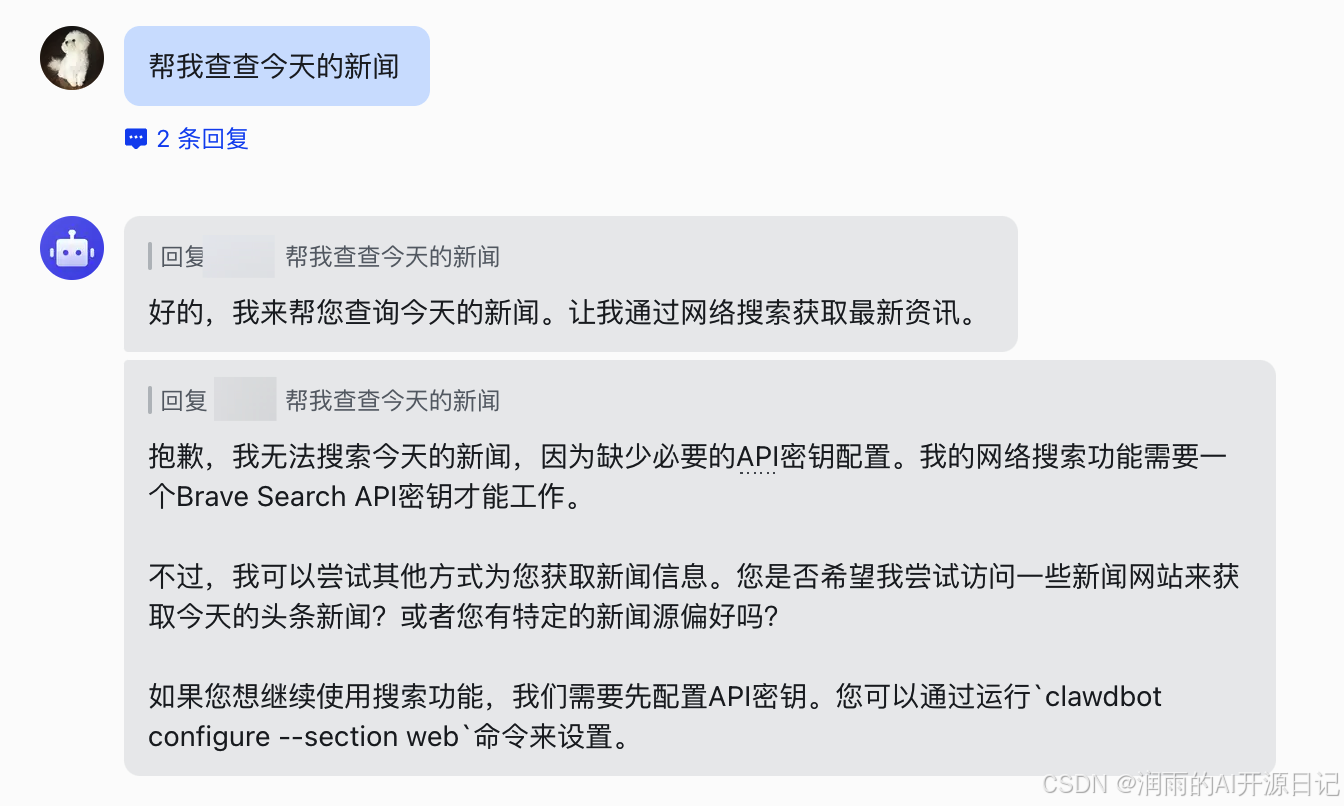Click the user profile picture above the thread
The width and height of the screenshot is (1344, 806).
tap(71, 58)
